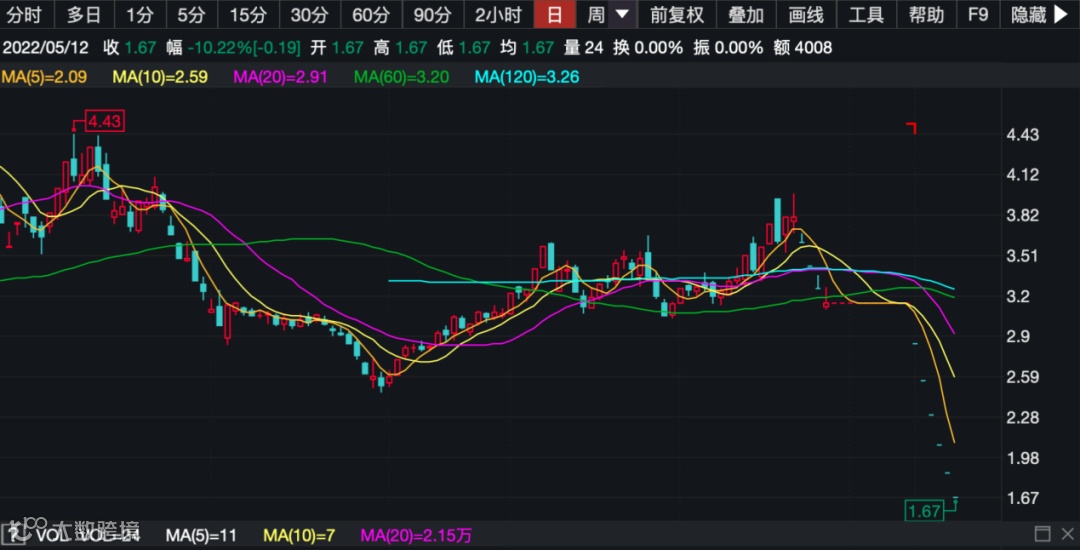The width and height of the screenshot is (1080, 550).
Task: Select the 多日 multi-day tab
Action: [x=83, y=14]
